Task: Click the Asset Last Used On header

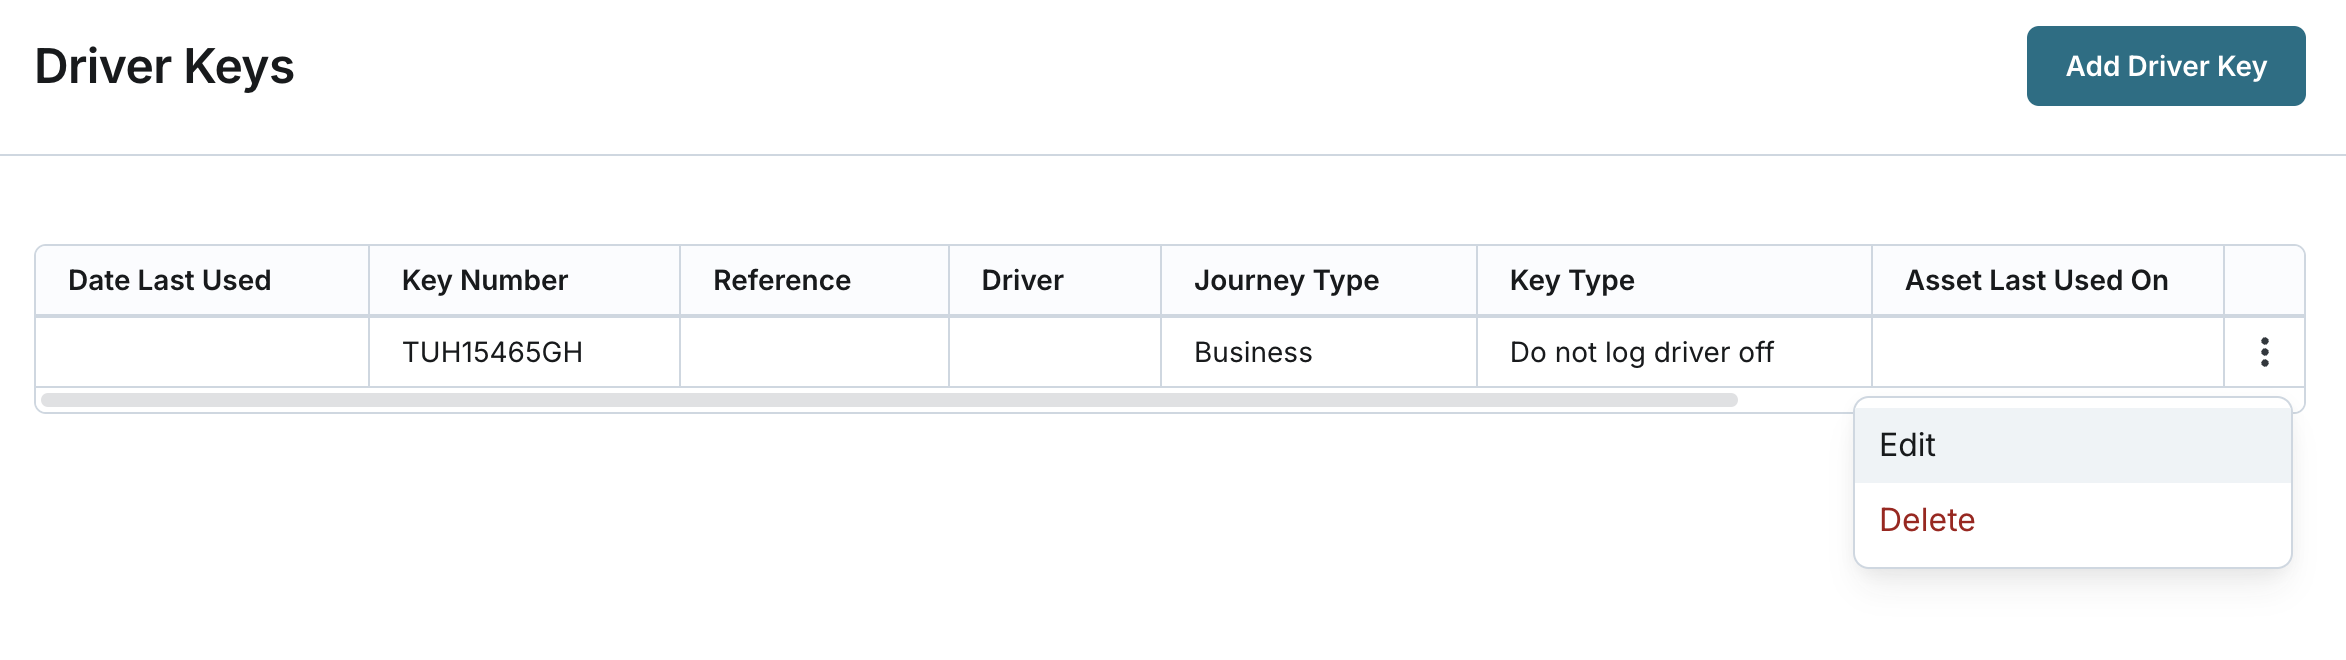Action: [x=2036, y=280]
